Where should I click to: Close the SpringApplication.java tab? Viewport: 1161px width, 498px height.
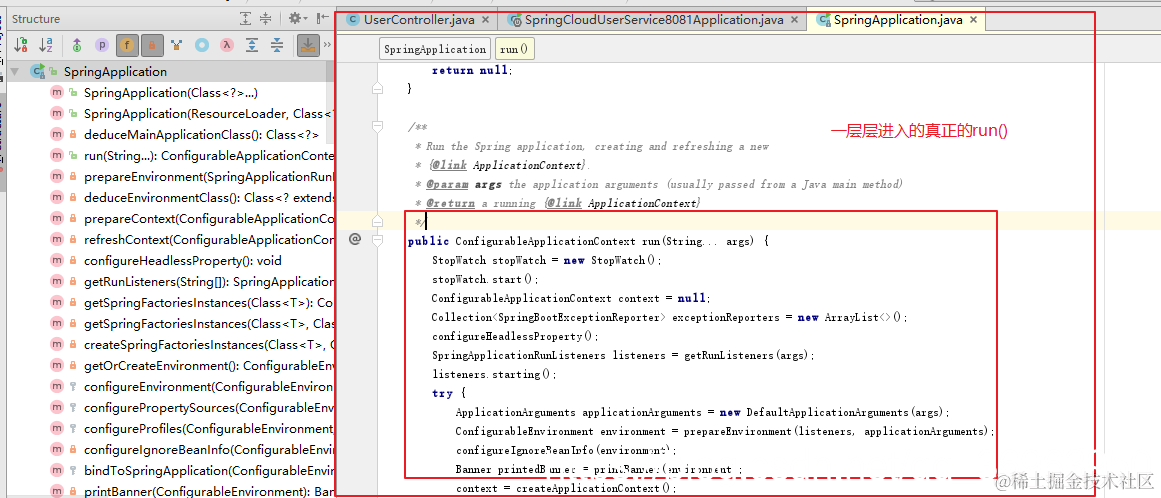(974, 21)
